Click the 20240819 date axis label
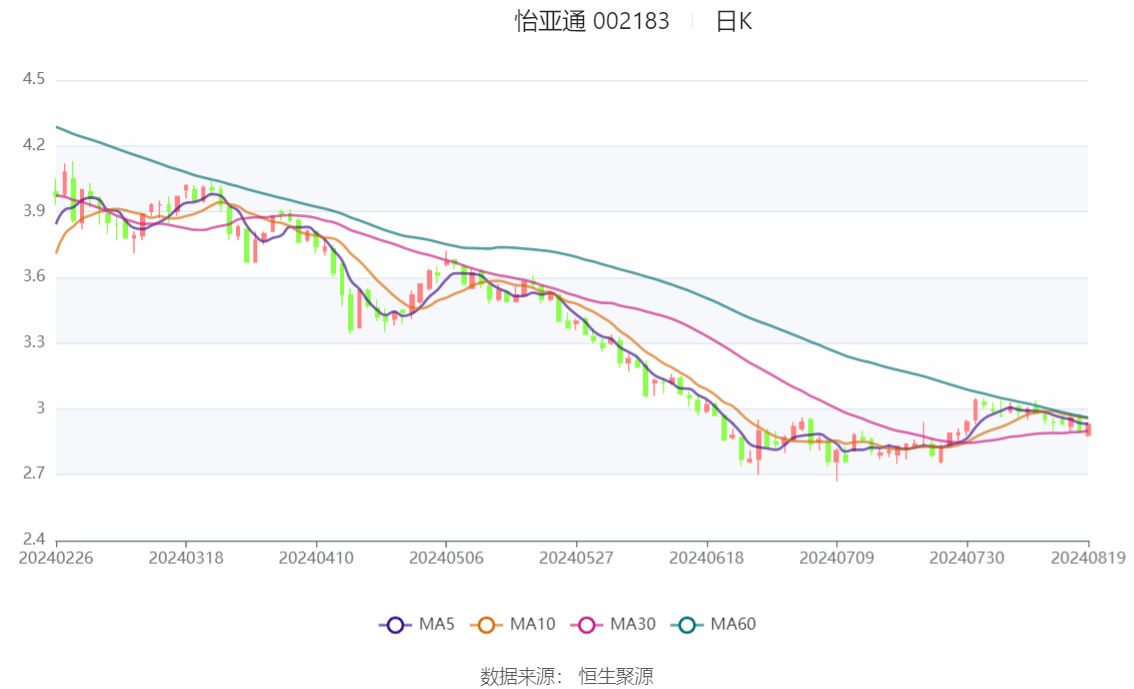Image resolution: width=1134 pixels, height=689 pixels. pyautogui.click(x=1088, y=558)
